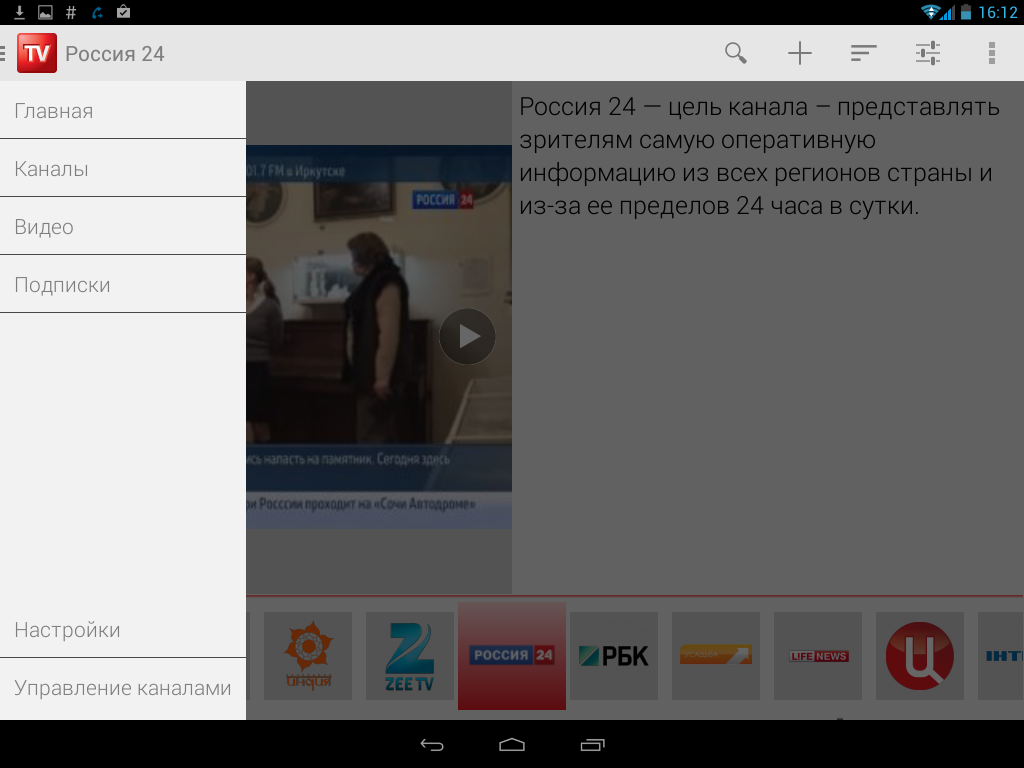Screen dimensions: 1024x768
Task: Open Каналы in the side menu
Action: click(x=123, y=168)
